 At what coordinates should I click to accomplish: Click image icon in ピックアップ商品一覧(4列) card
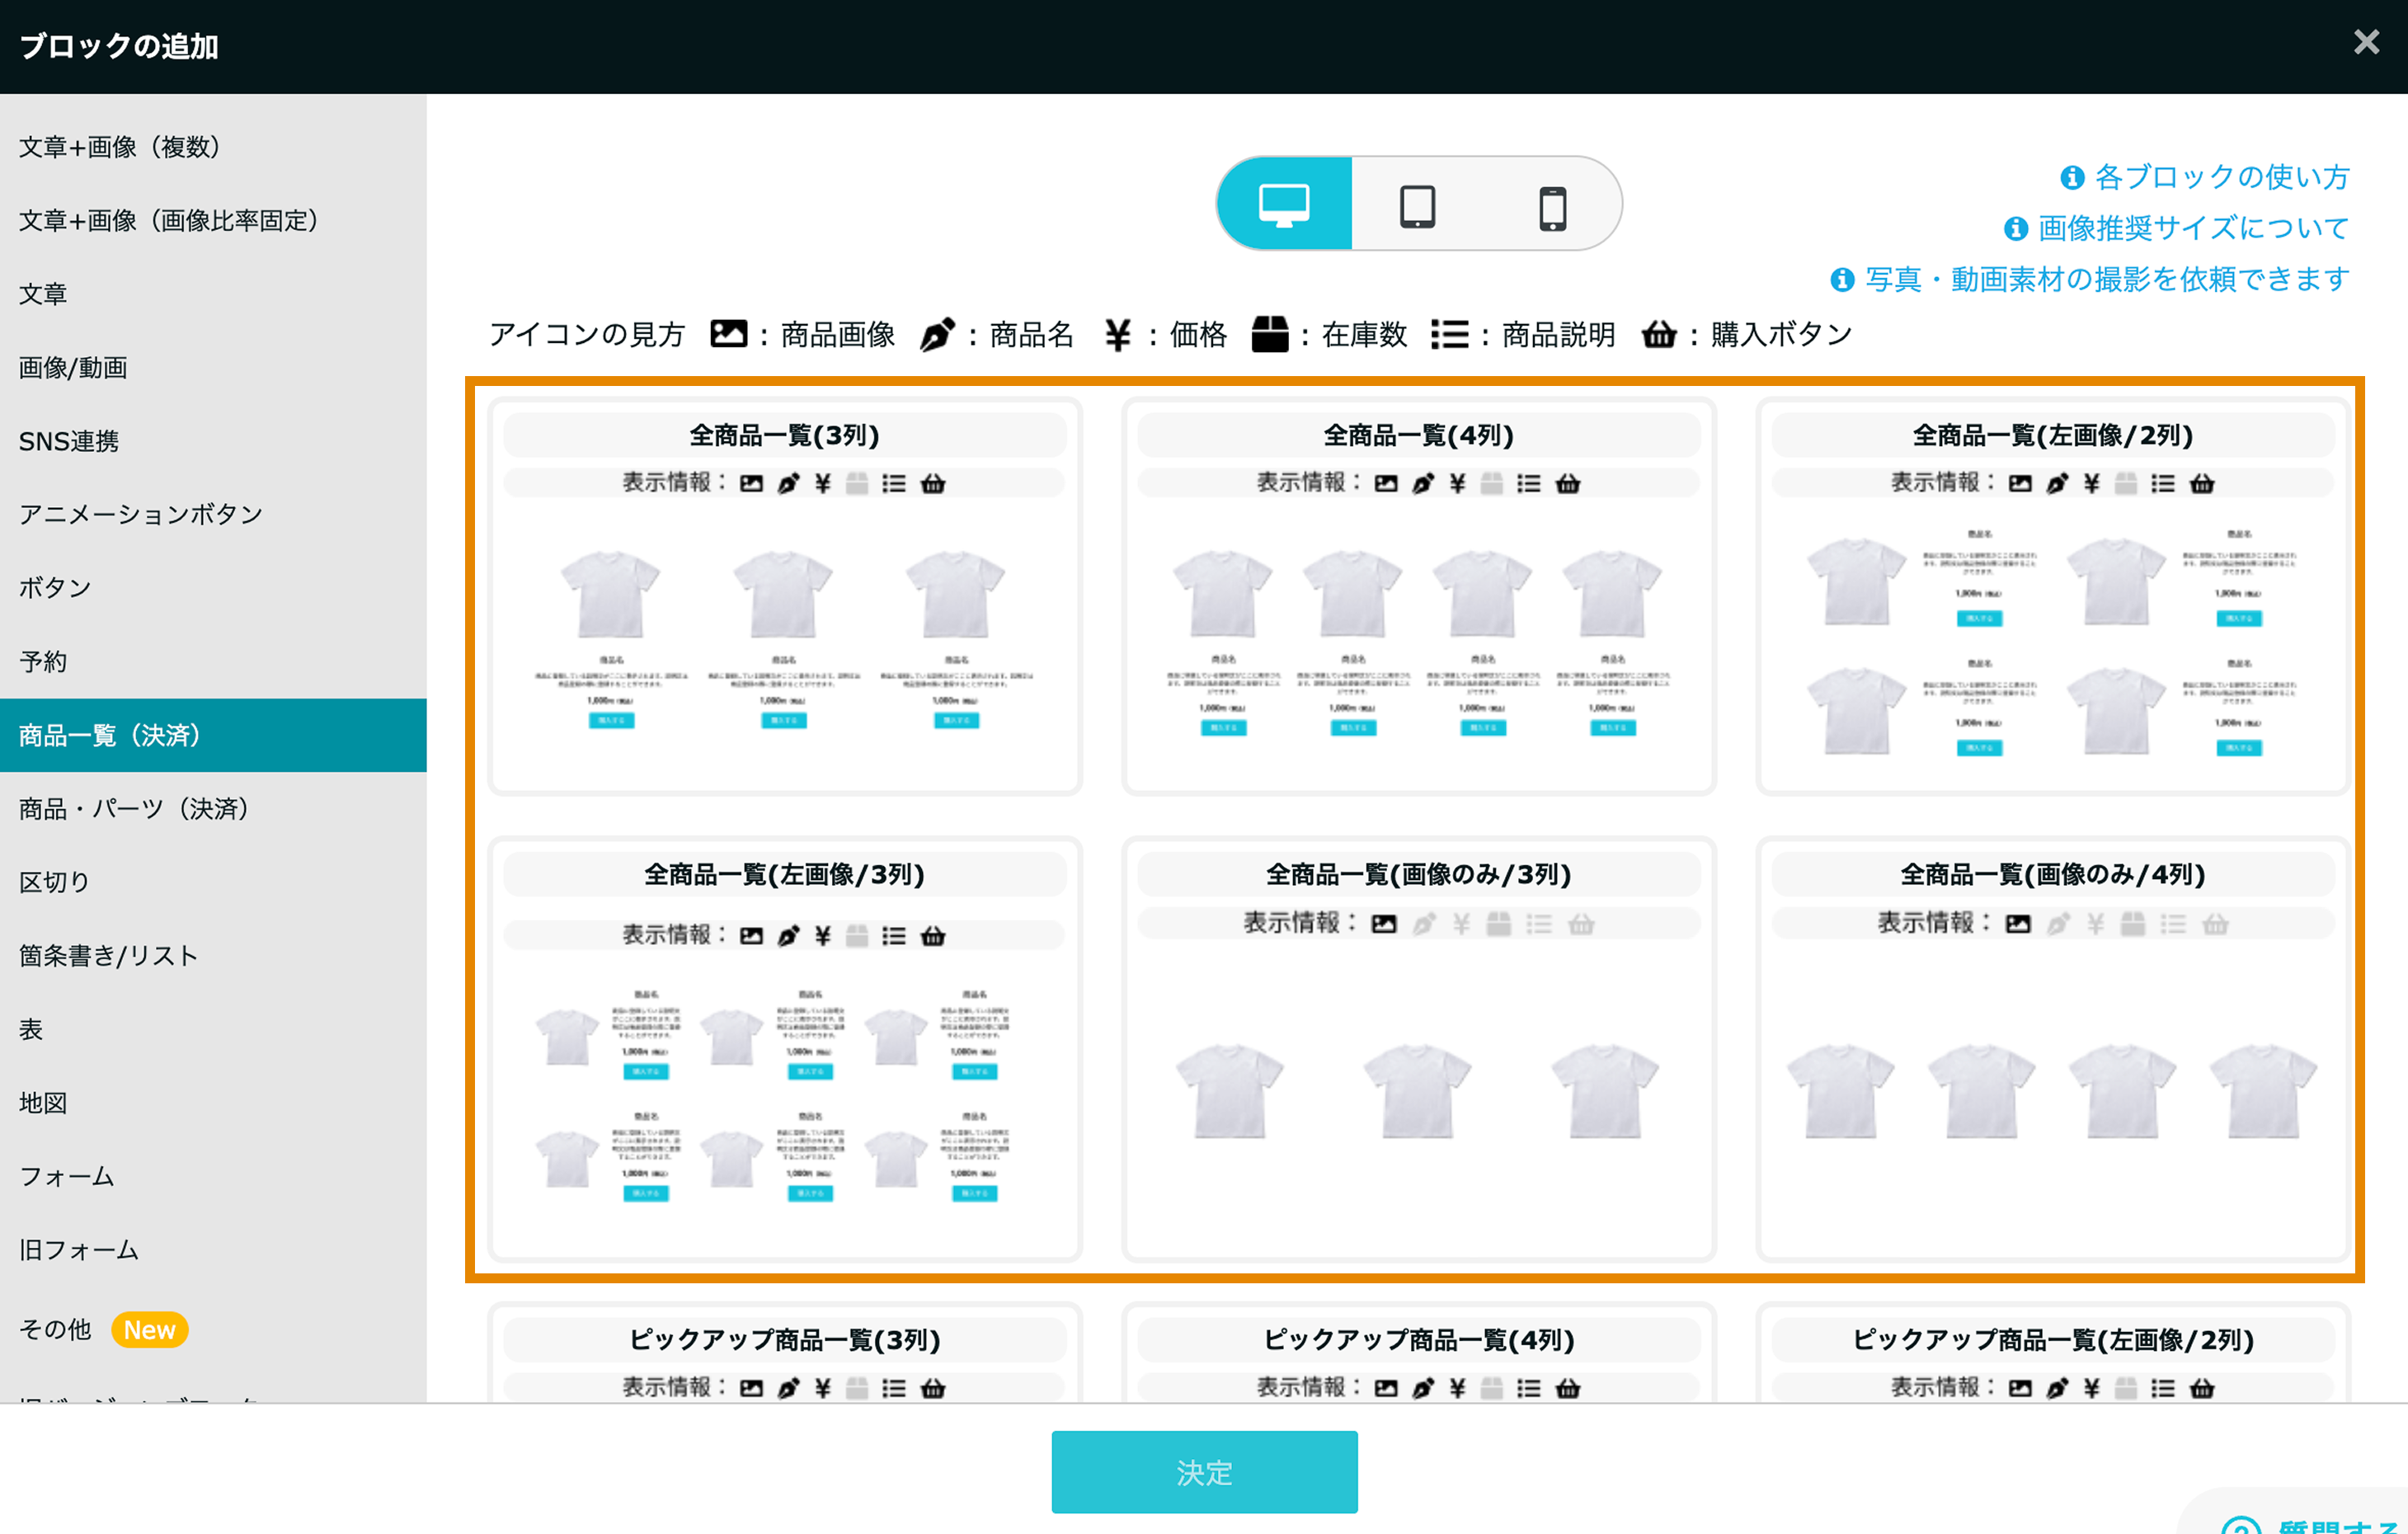pyautogui.click(x=1386, y=1388)
